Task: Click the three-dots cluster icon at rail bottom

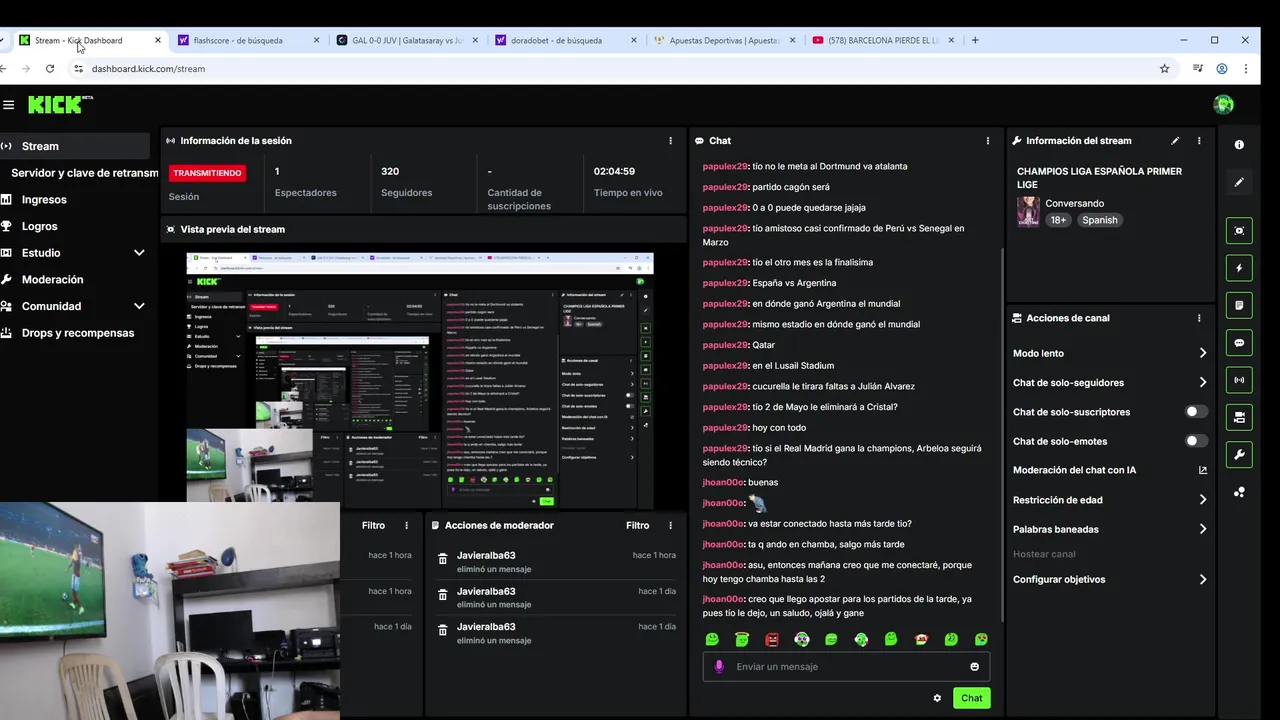Action: (x=1239, y=492)
